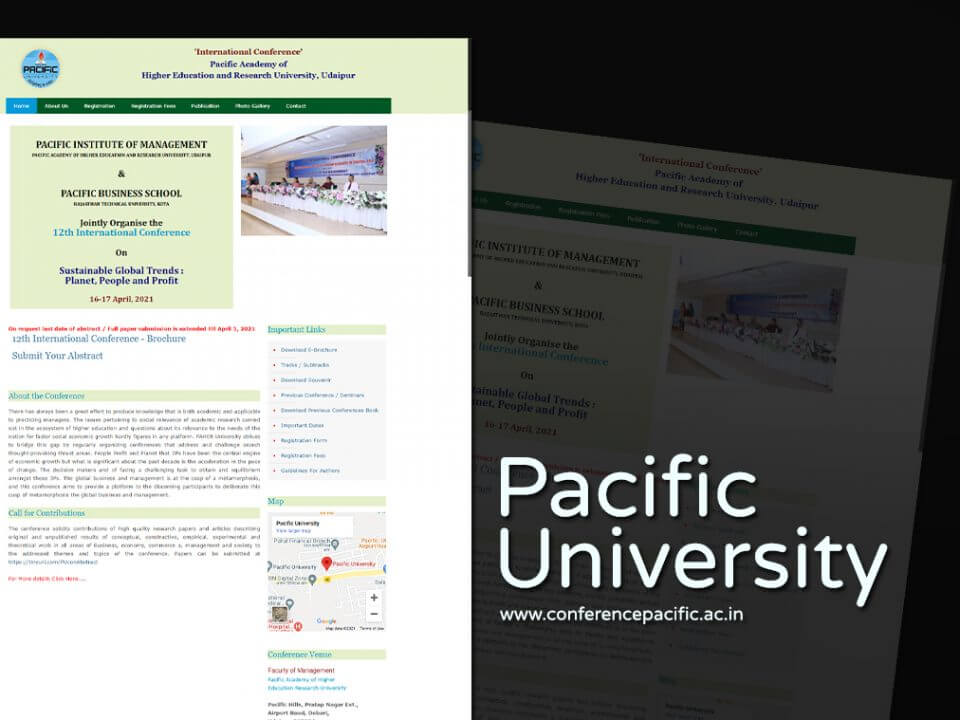Click the 12th International Conference heading text

(121, 233)
